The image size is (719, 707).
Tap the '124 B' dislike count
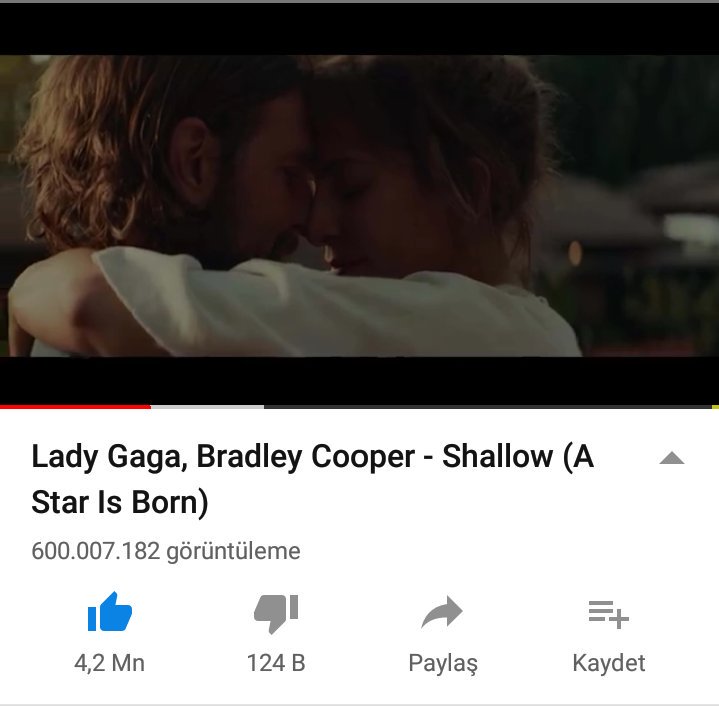tap(276, 663)
